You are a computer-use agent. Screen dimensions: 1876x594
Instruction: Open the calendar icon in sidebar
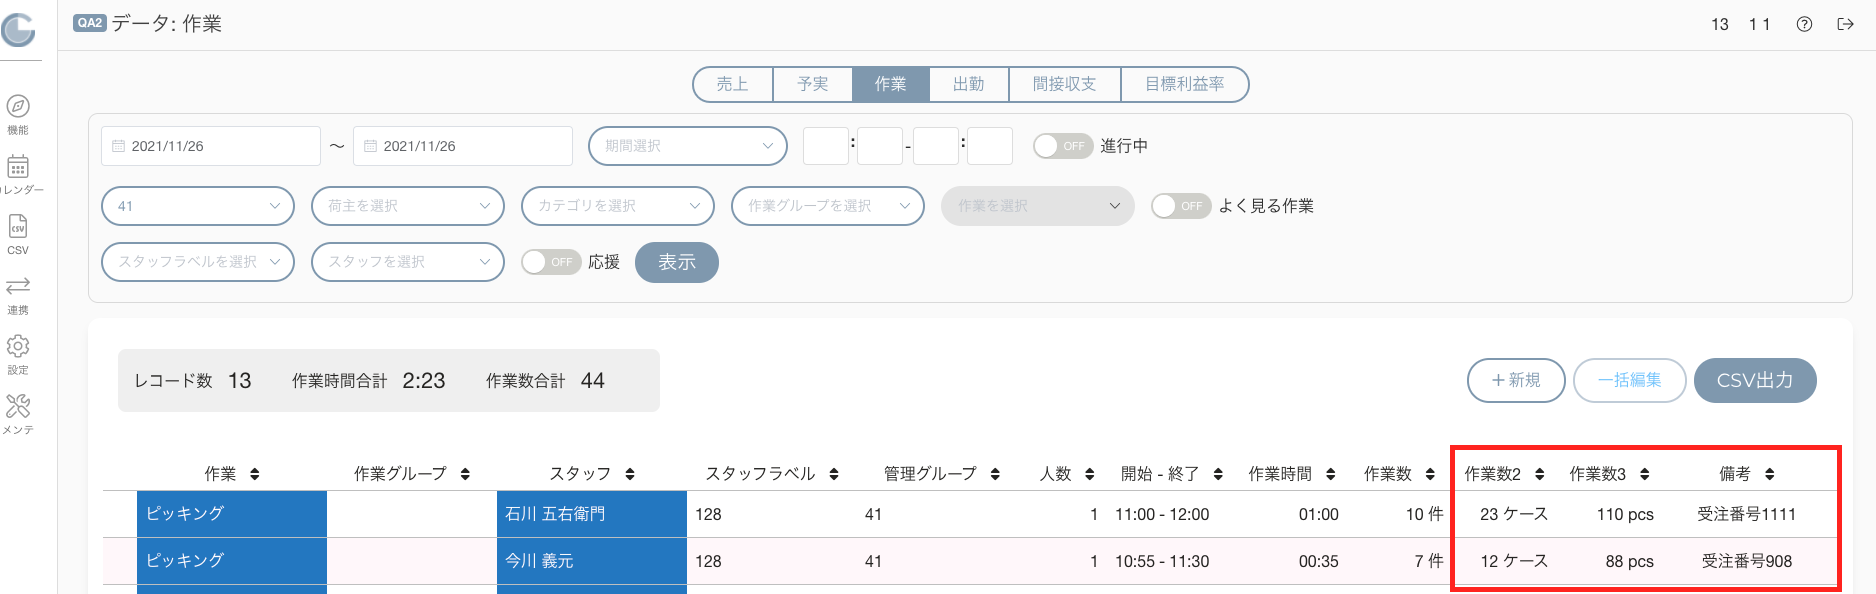pyautogui.click(x=18, y=166)
